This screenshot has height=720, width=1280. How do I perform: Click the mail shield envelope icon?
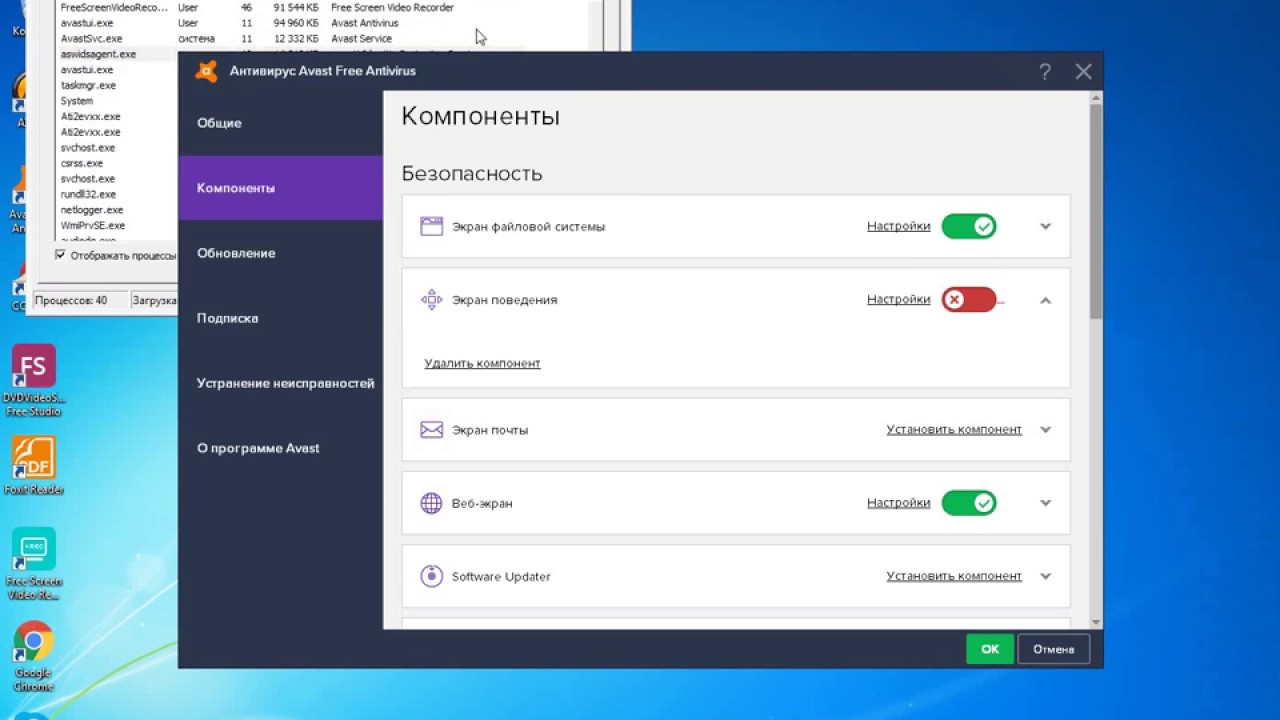coord(431,430)
